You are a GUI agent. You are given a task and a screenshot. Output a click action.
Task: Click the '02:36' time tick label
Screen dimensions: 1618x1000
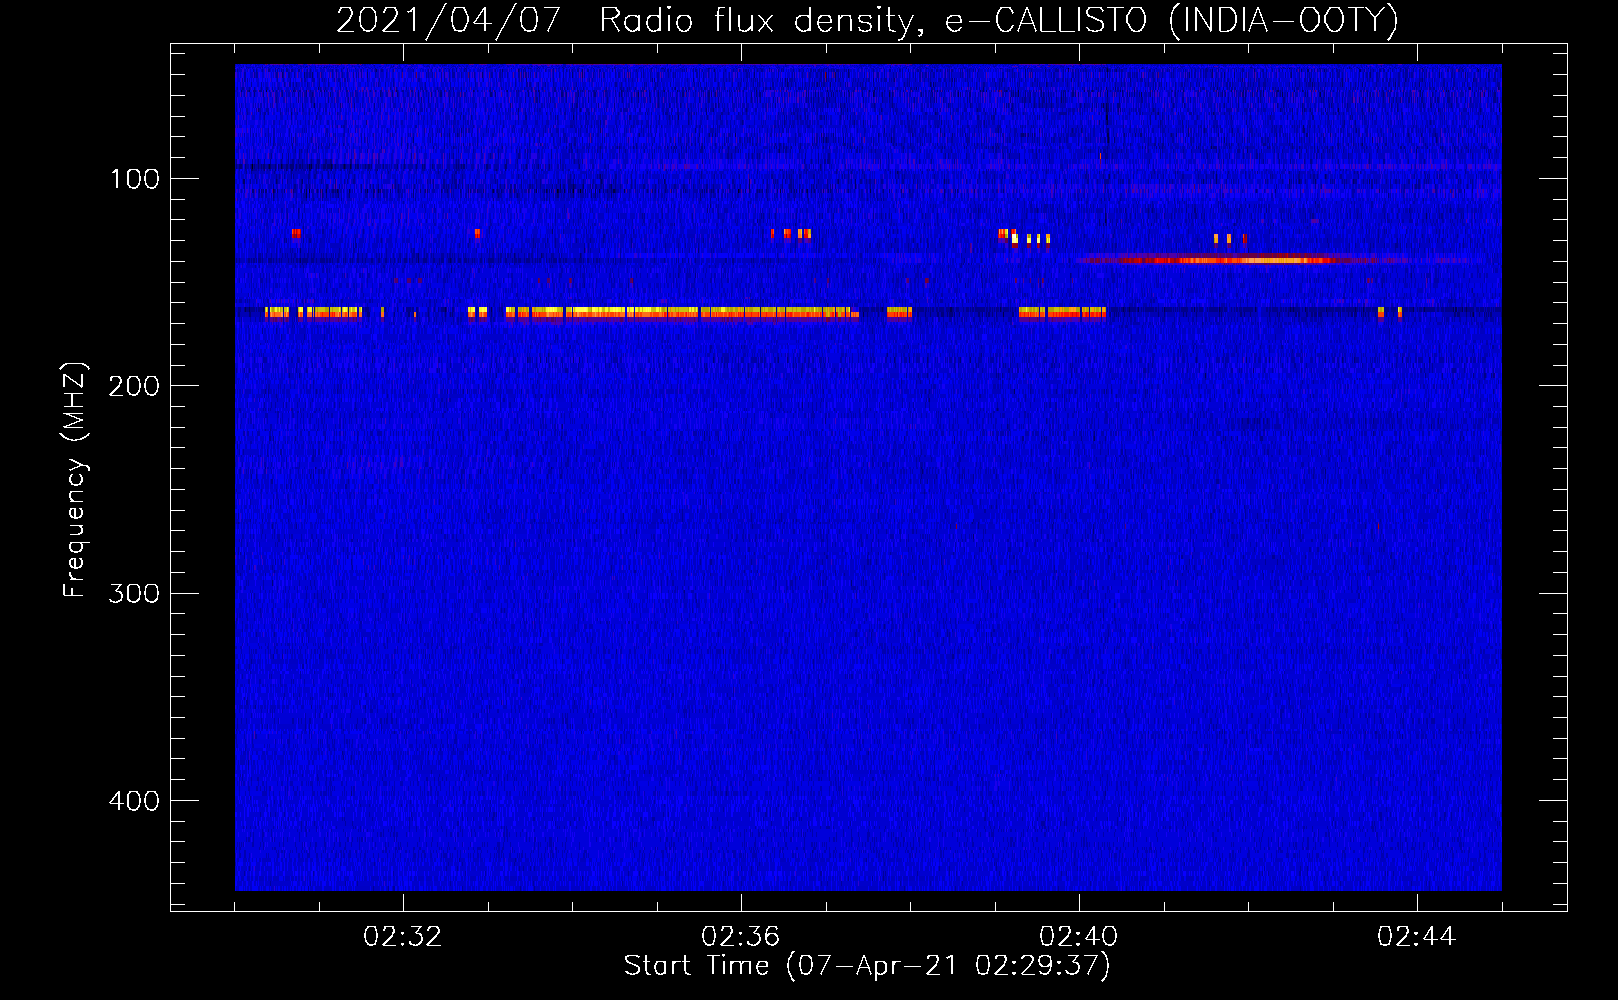[x=741, y=937]
